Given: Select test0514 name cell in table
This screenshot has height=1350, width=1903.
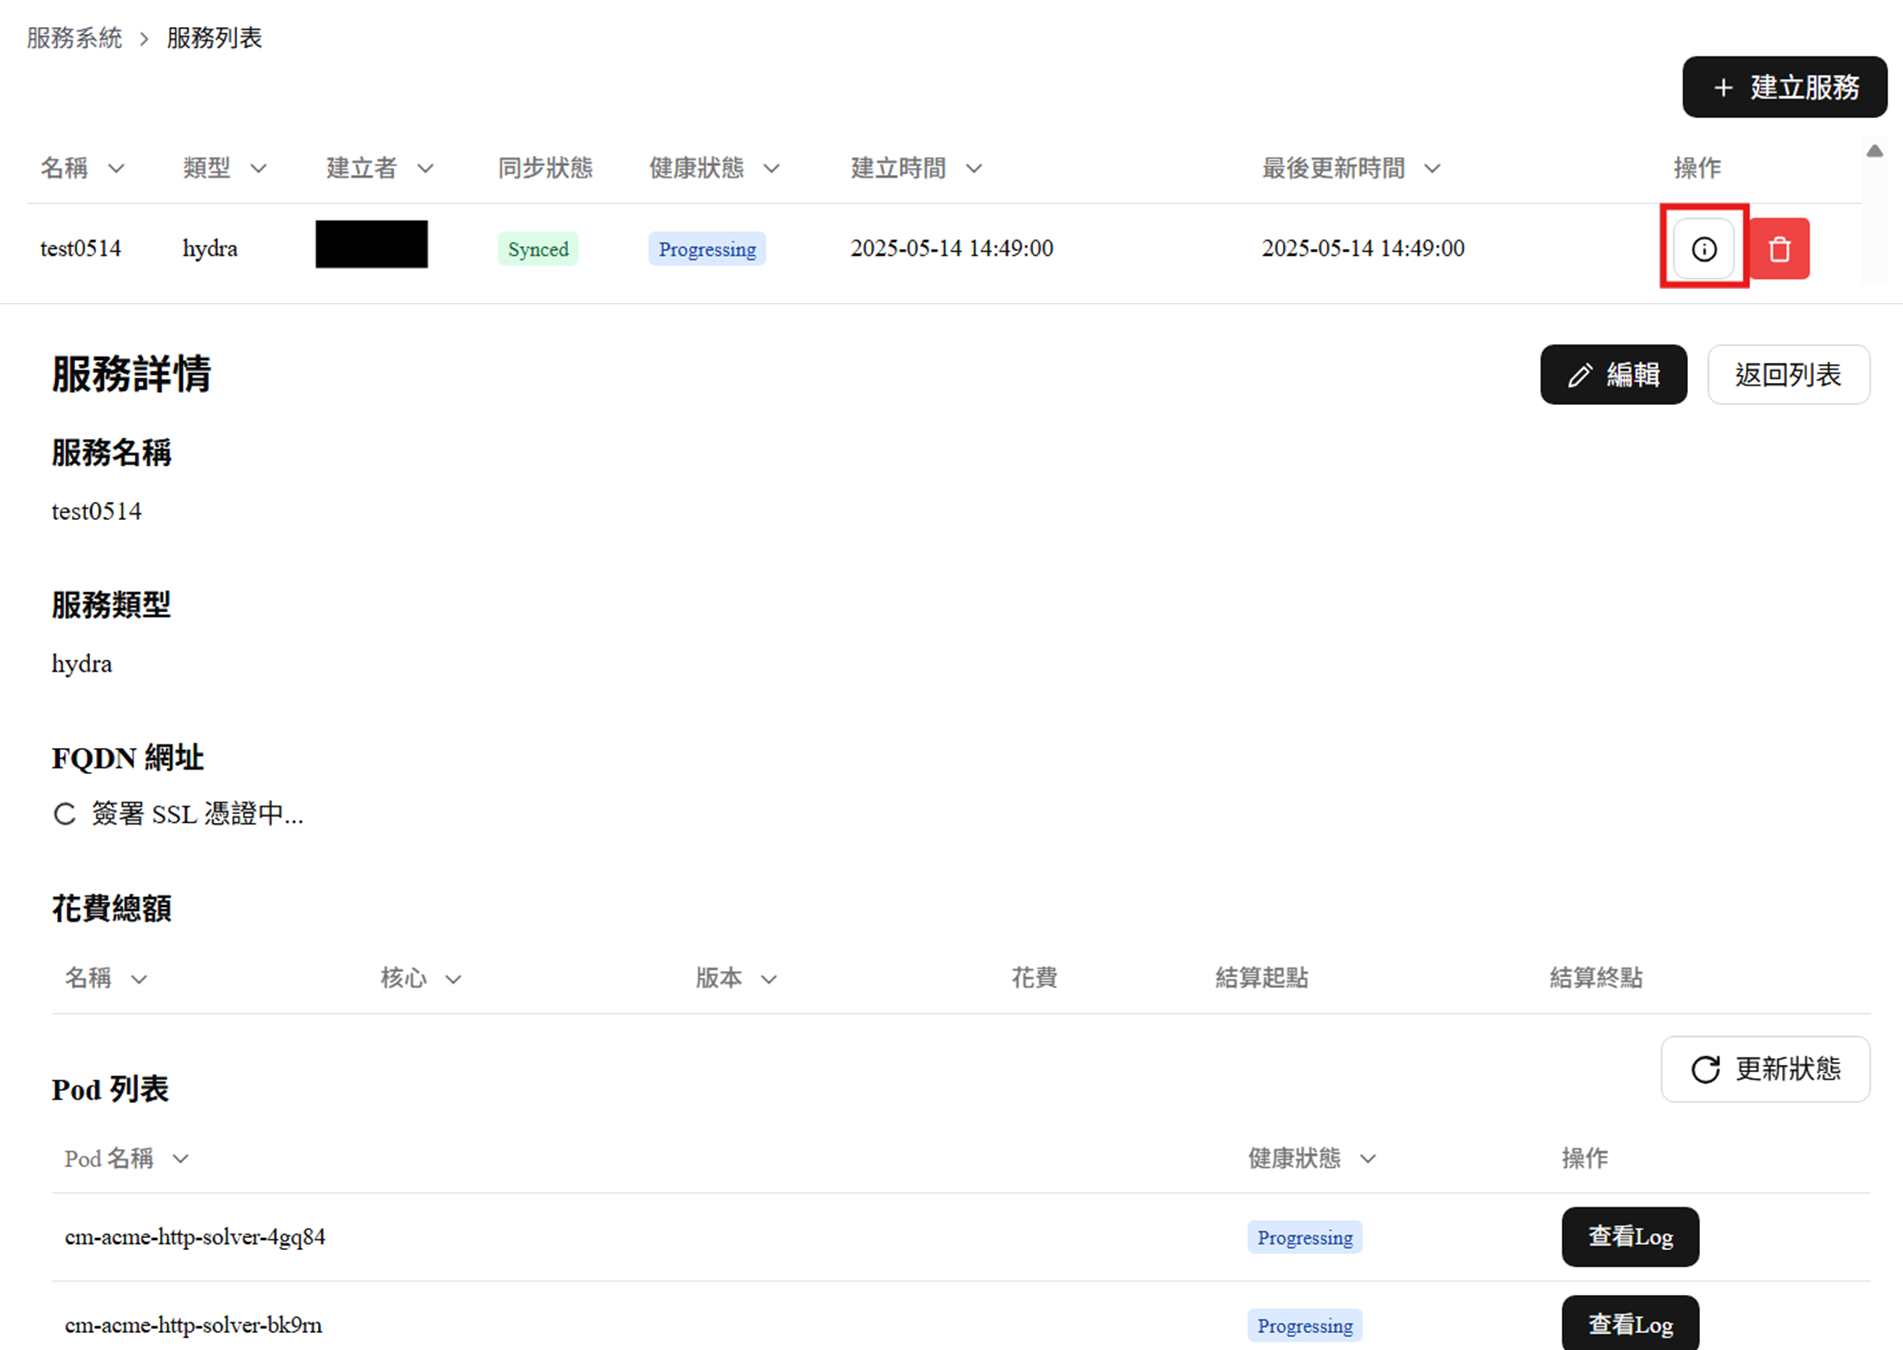Looking at the screenshot, I should coord(80,249).
